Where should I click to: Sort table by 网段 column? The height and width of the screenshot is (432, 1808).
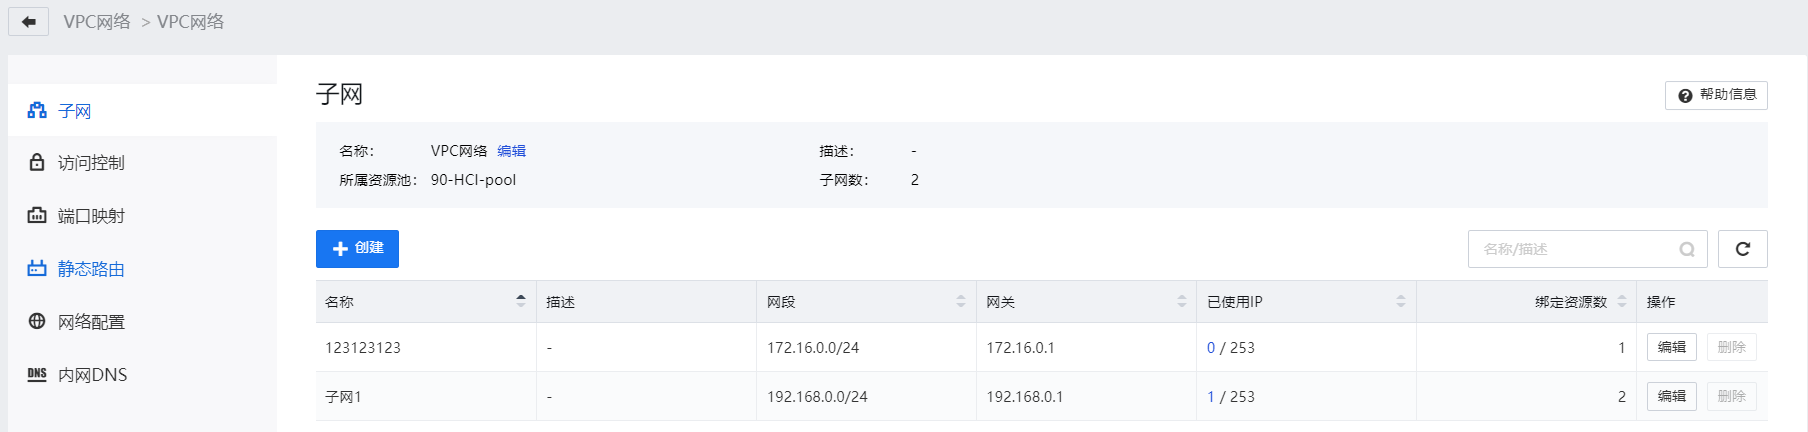(961, 301)
